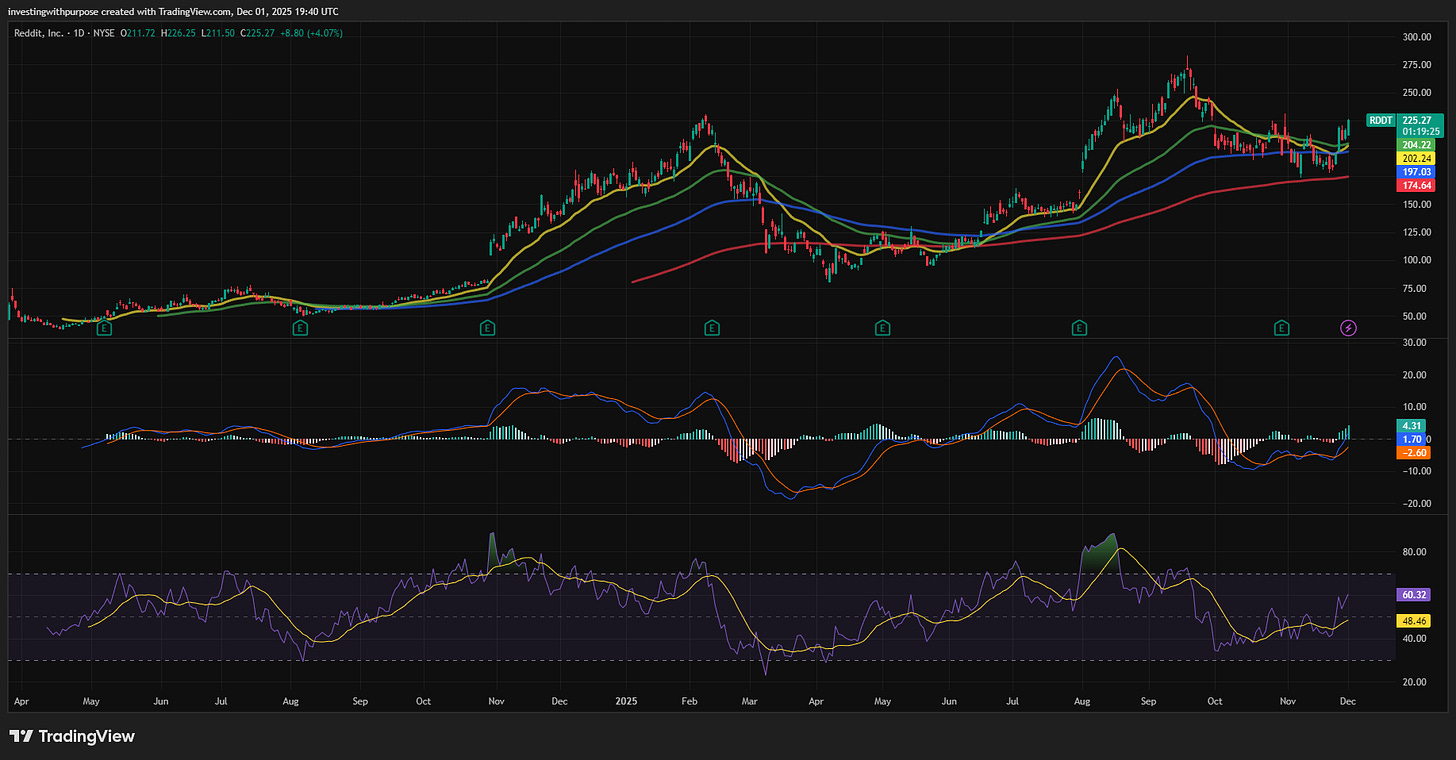Click the earnings E marker just before Nov 2025
The width and height of the screenshot is (1456, 760).
1281,327
